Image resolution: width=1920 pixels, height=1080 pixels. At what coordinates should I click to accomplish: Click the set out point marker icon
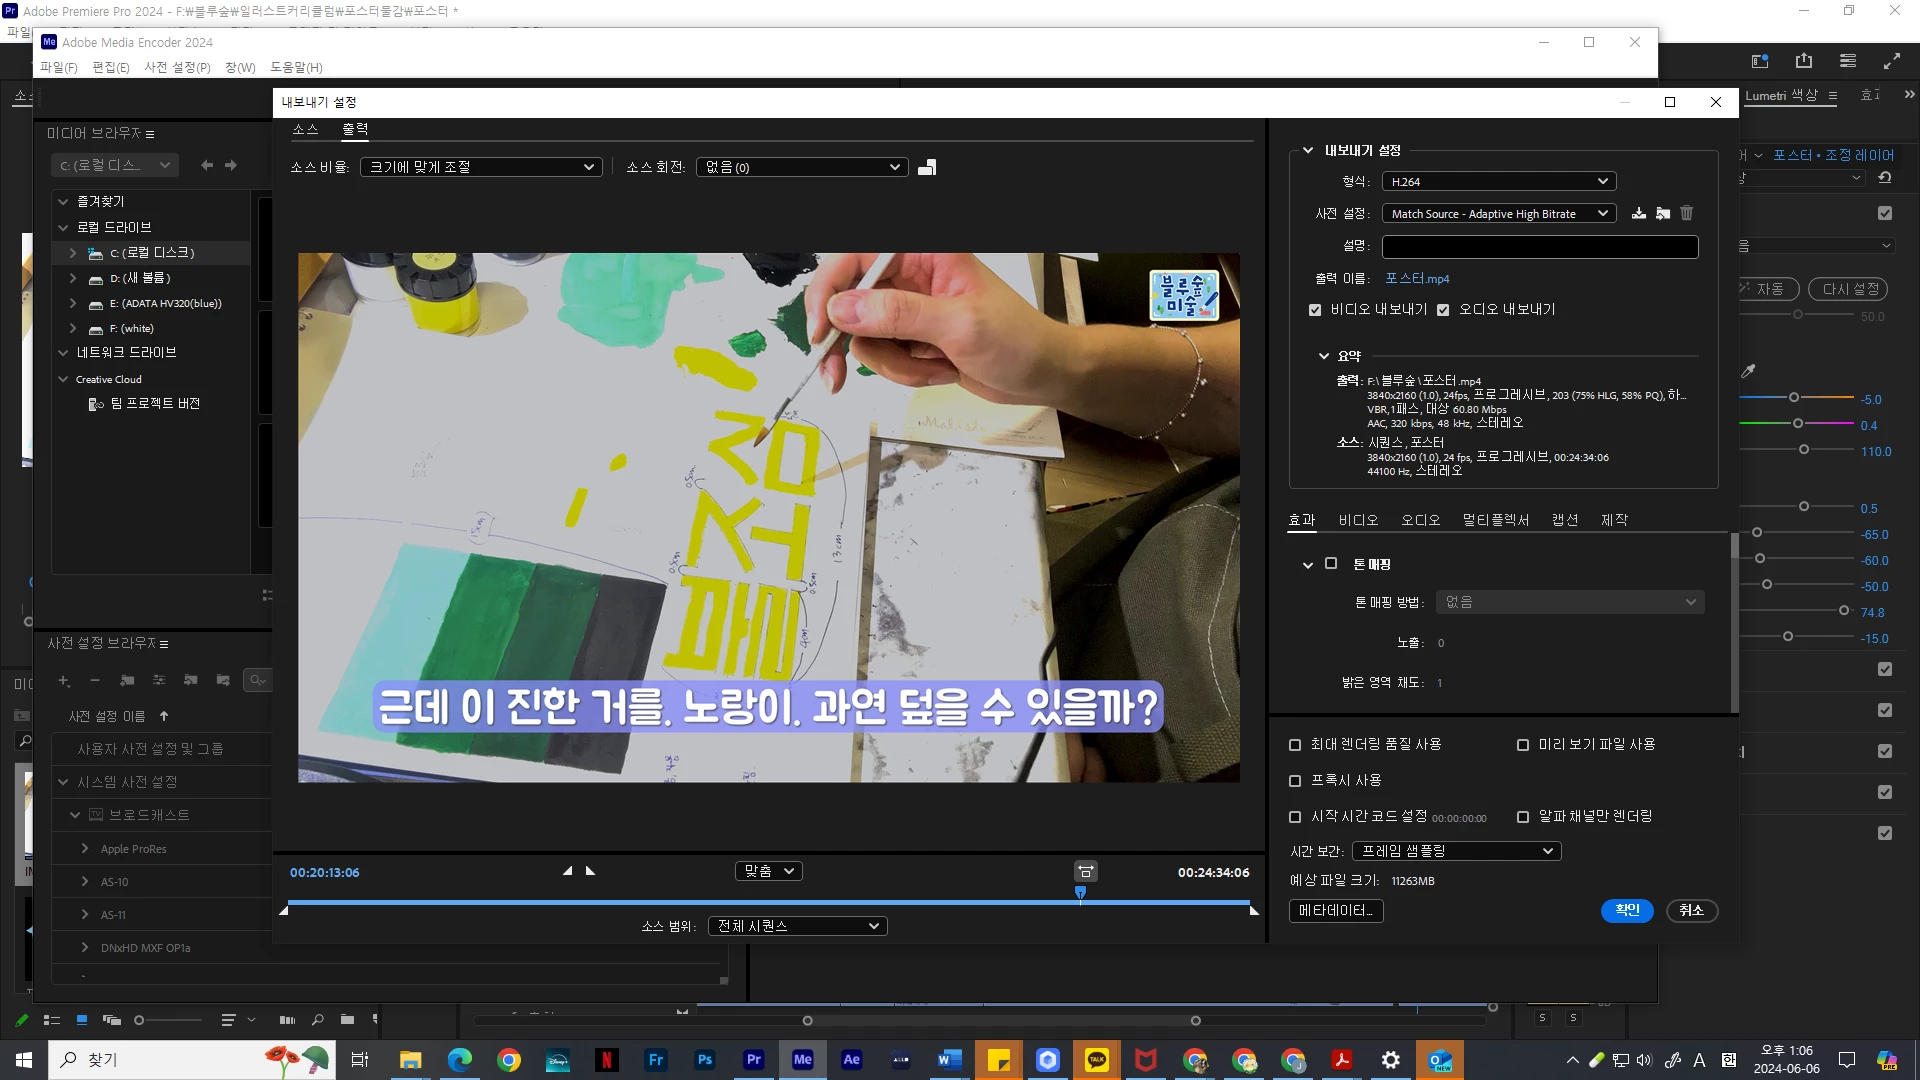(590, 871)
